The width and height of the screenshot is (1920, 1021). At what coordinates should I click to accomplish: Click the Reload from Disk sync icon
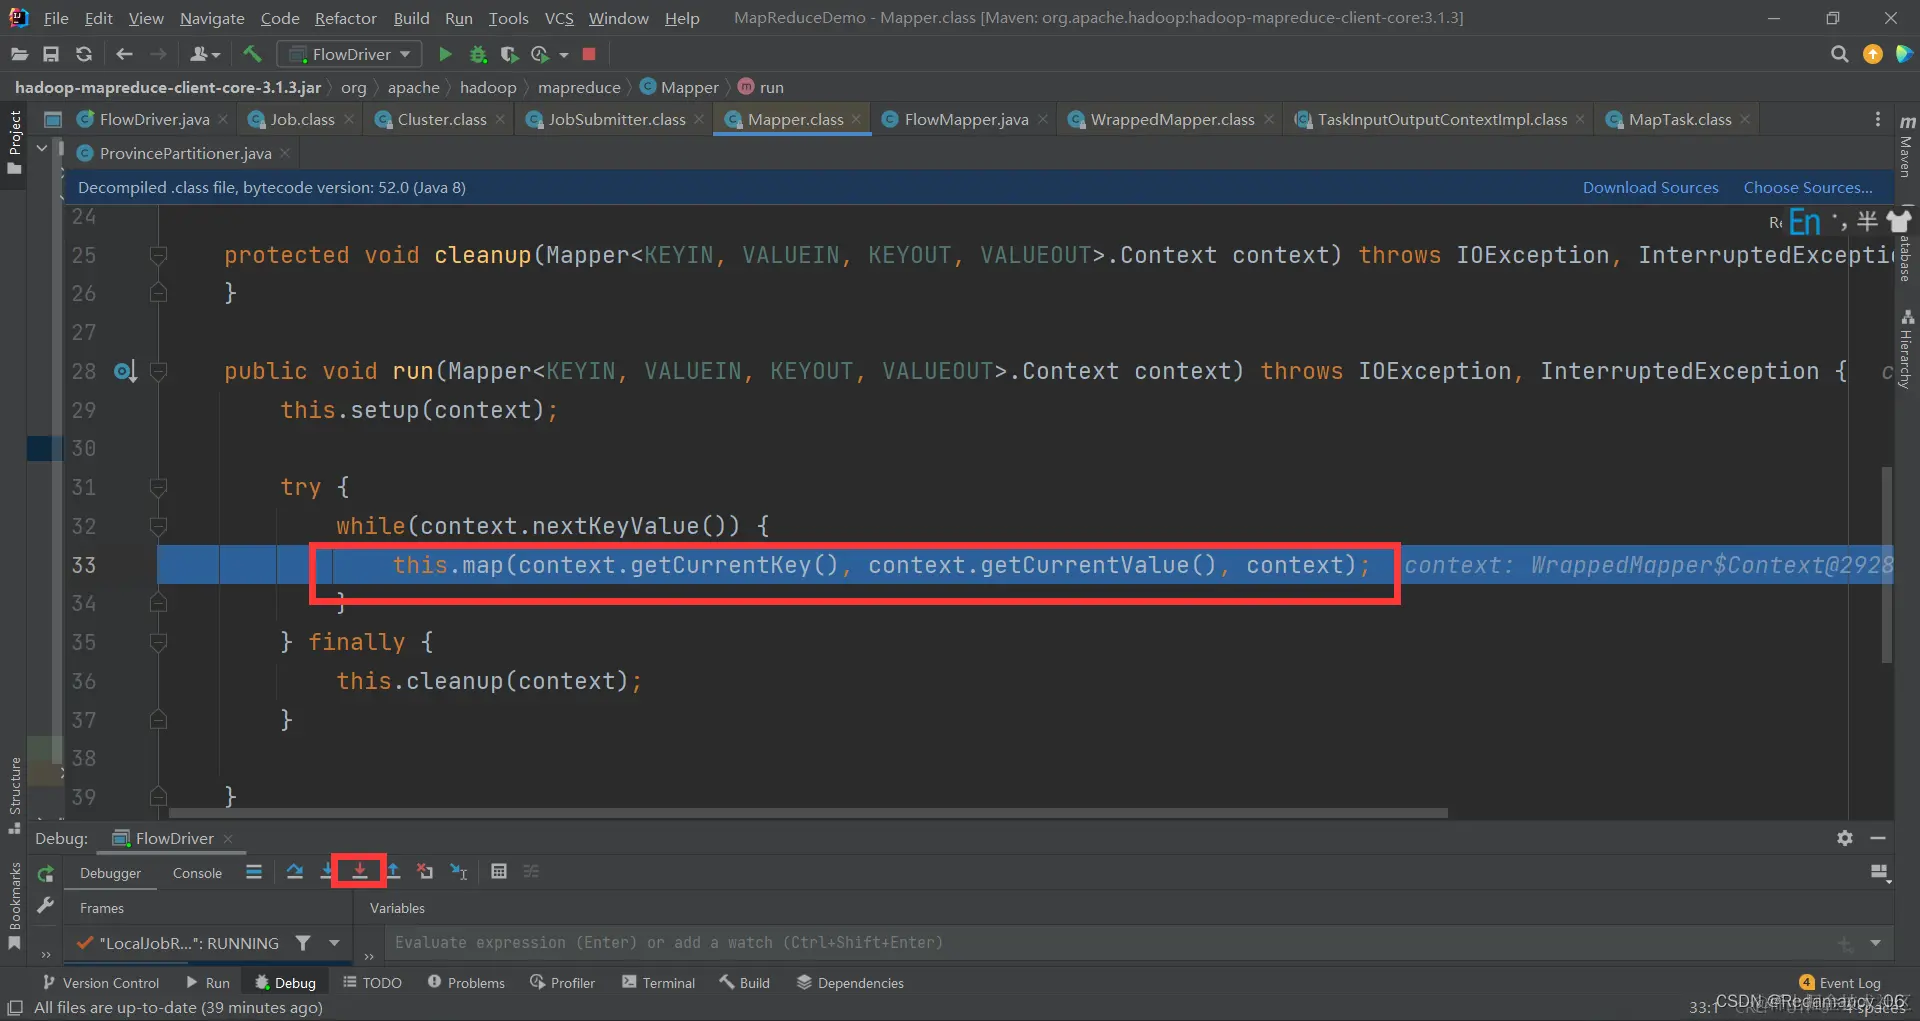[84, 54]
